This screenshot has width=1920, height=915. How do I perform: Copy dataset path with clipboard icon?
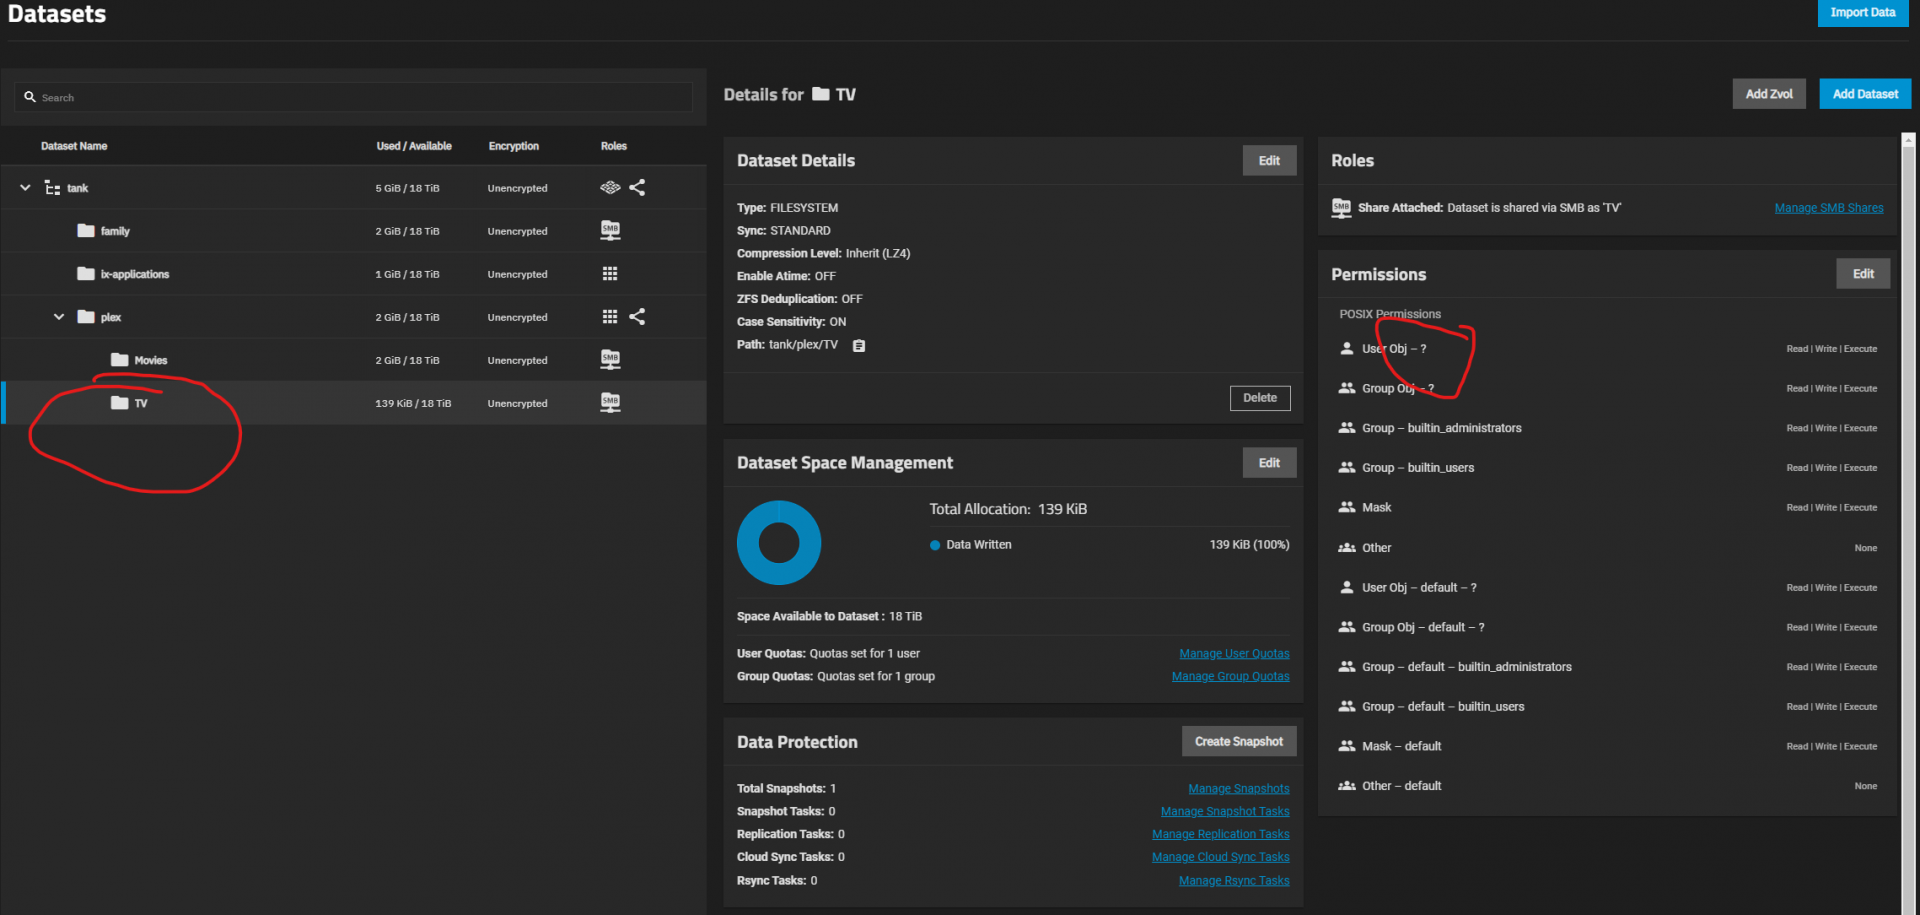(859, 346)
